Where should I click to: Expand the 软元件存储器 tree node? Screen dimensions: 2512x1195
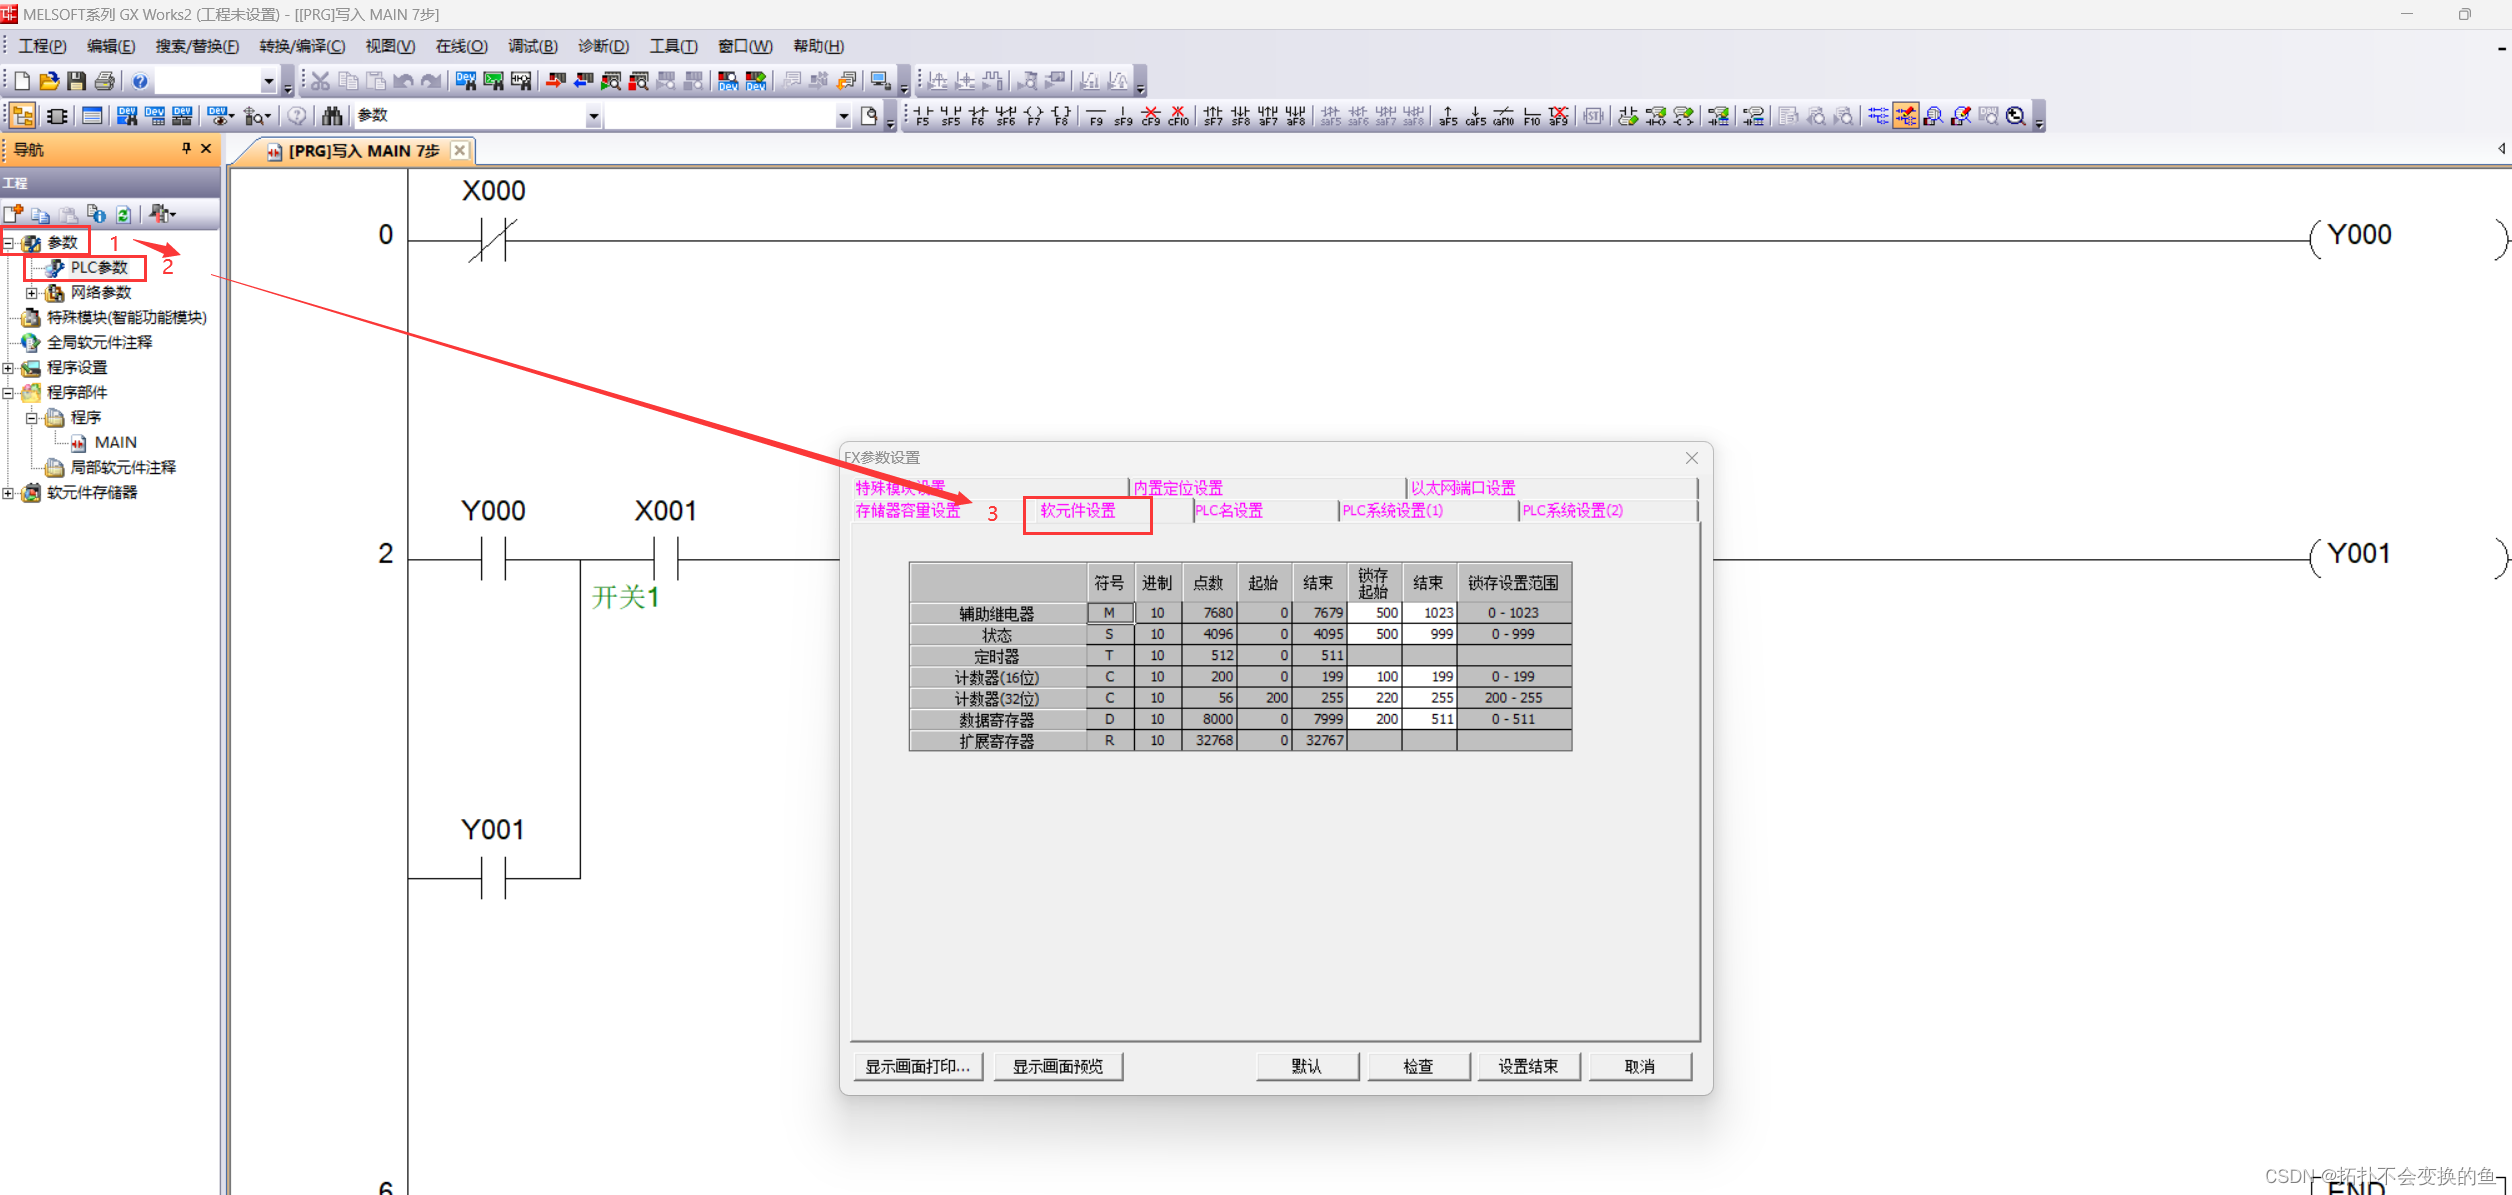(x=8, y=493)
